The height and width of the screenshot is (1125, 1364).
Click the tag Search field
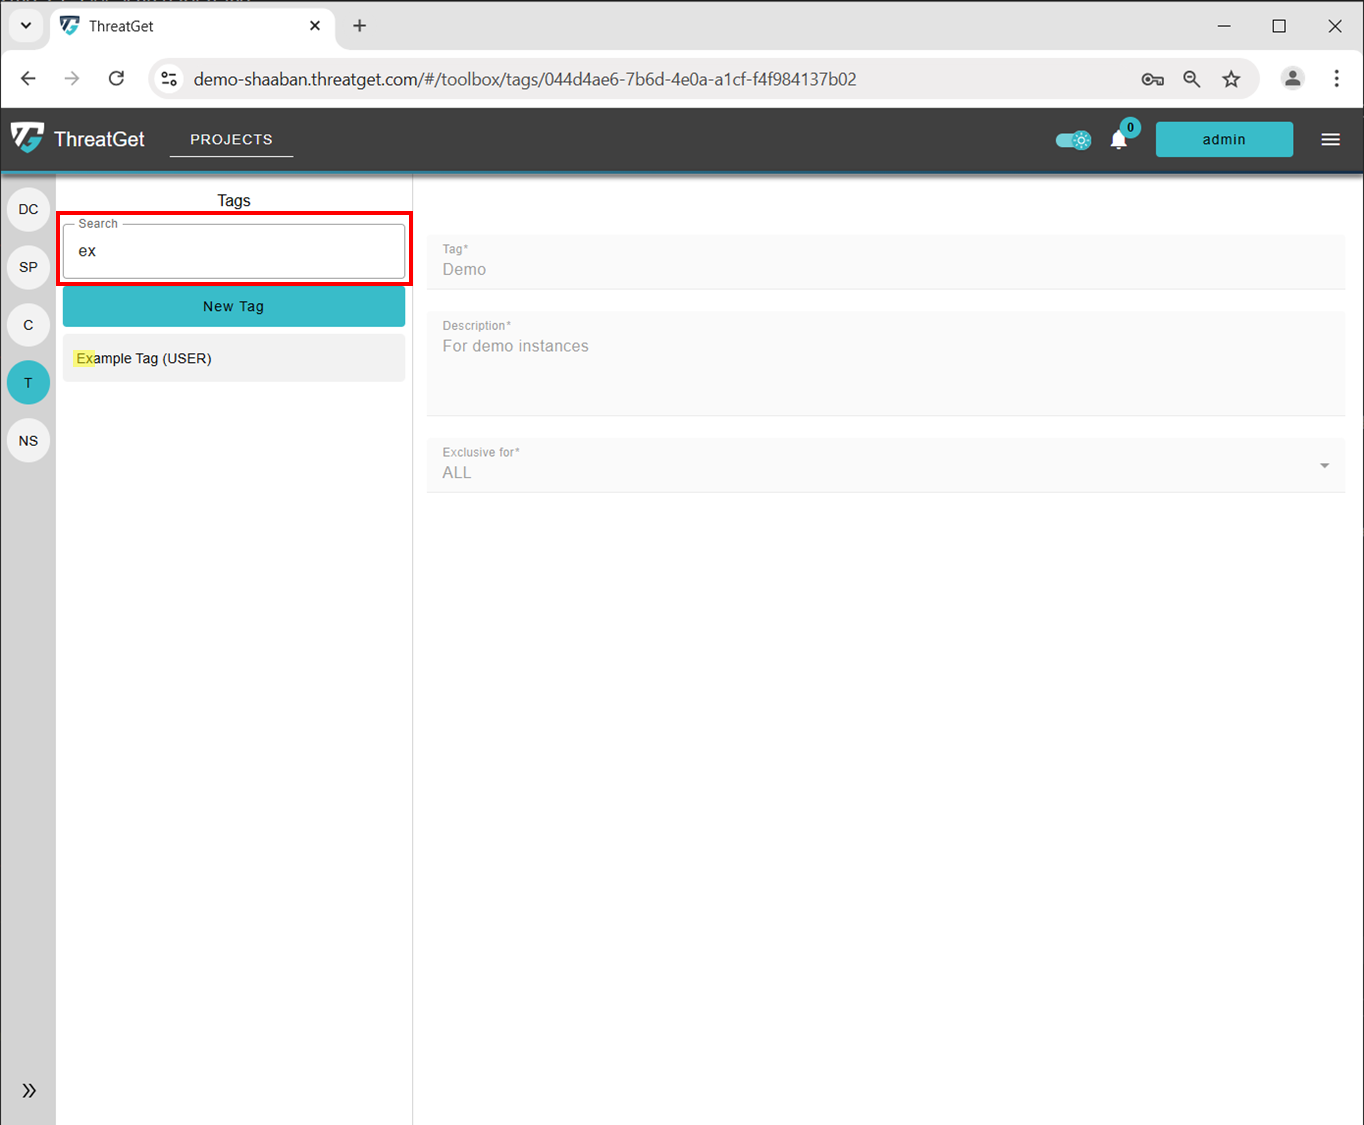(x=234, y=251)
